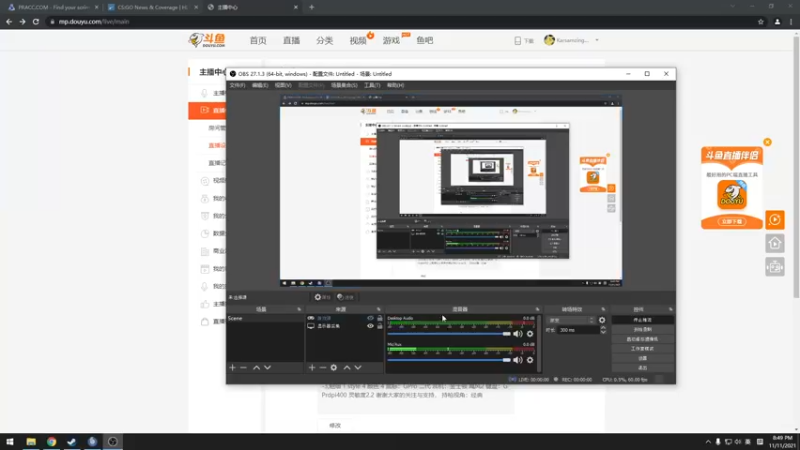Open the Desktop Audio settings gear
The height and width of the screenshot is (450, 800).
coord(530,334)
